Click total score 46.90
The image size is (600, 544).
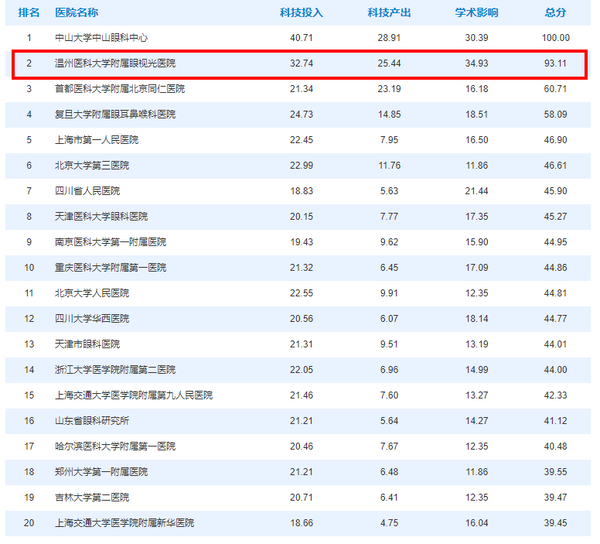[556, 140]
